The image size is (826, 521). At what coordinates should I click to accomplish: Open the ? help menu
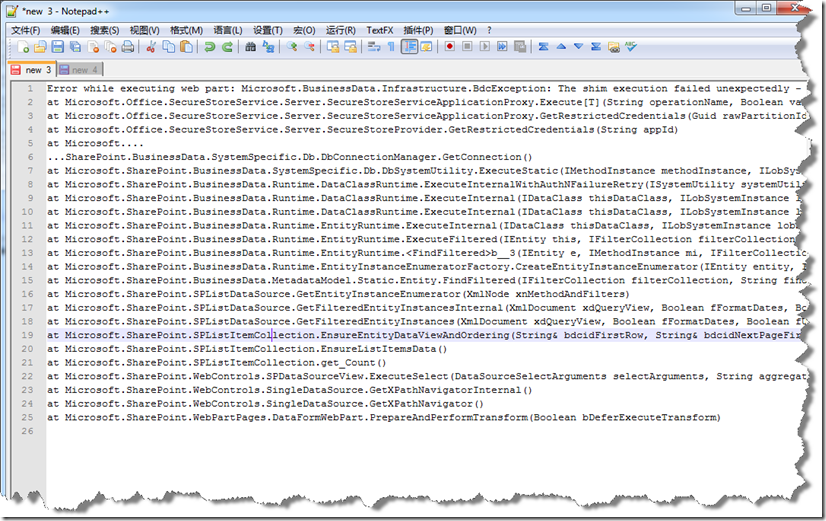(489, 30)
